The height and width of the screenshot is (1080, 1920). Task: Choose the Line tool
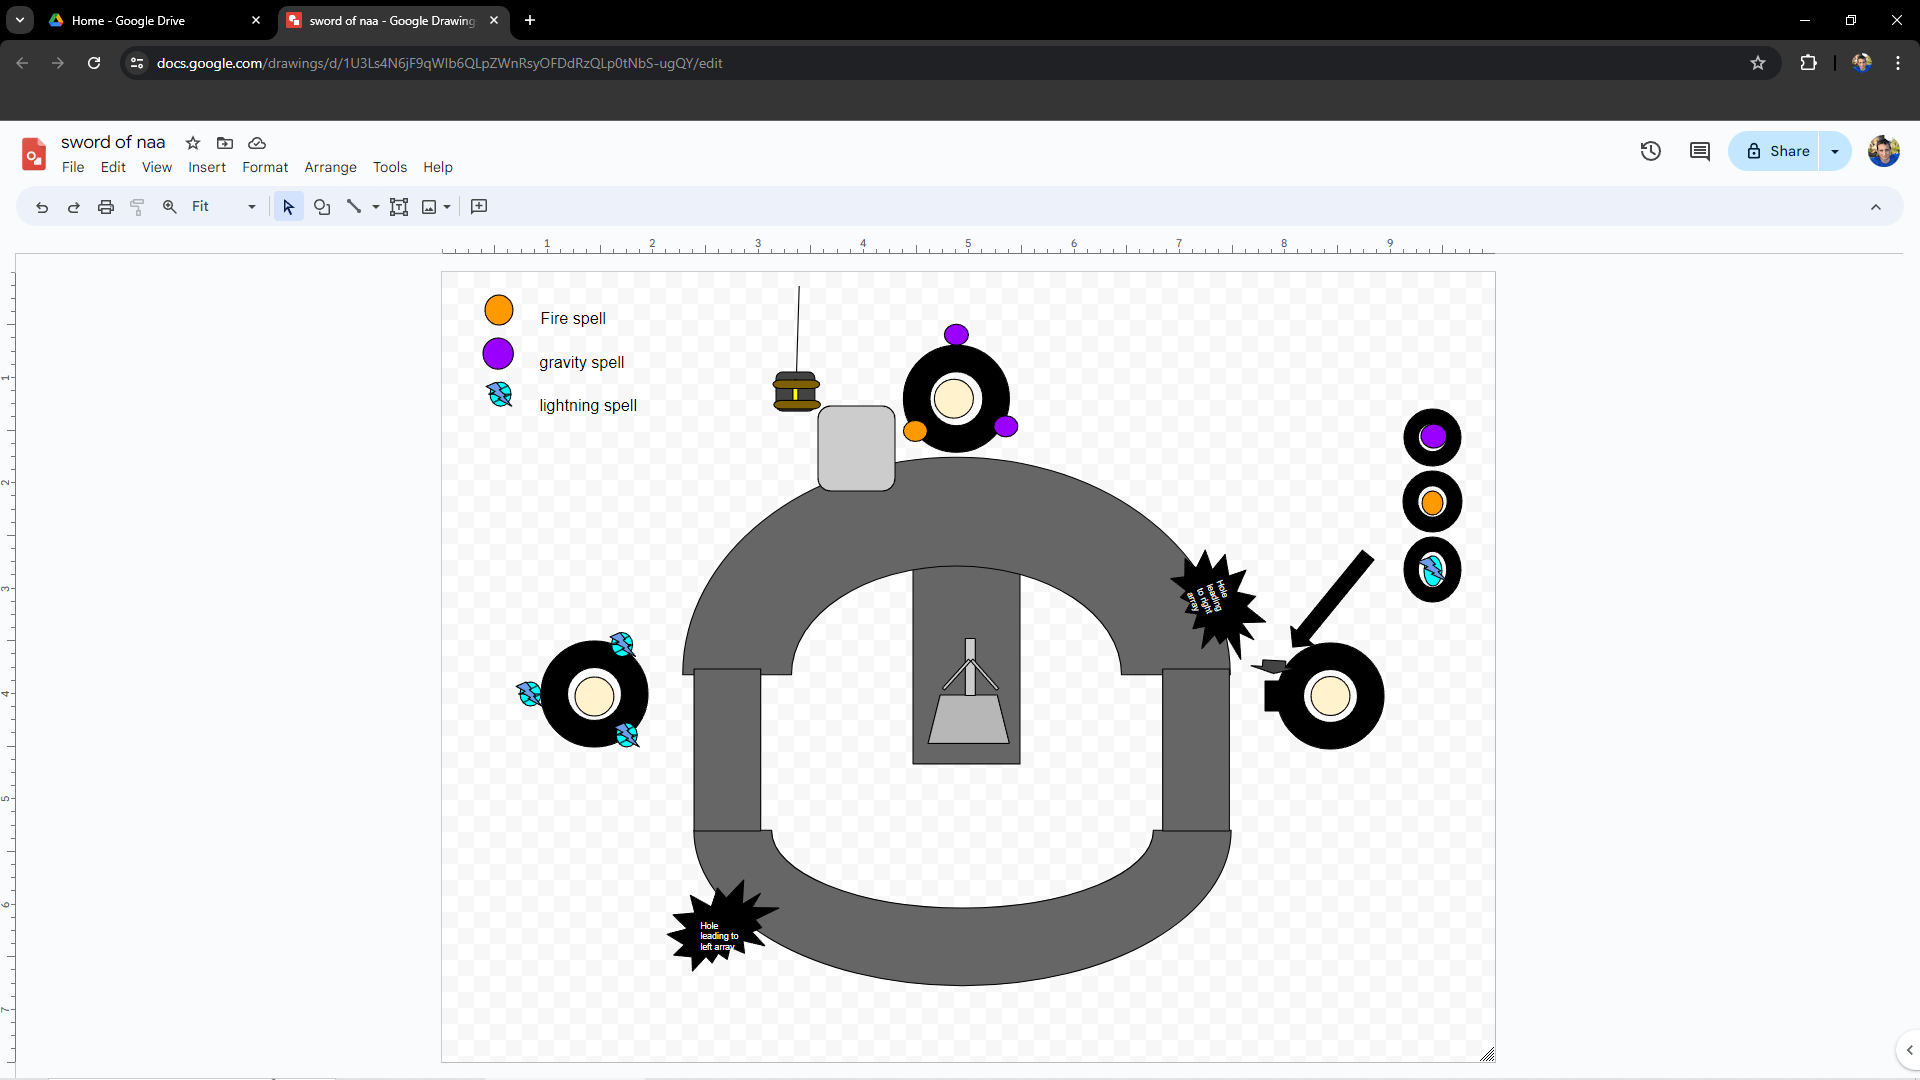(354, 207)
